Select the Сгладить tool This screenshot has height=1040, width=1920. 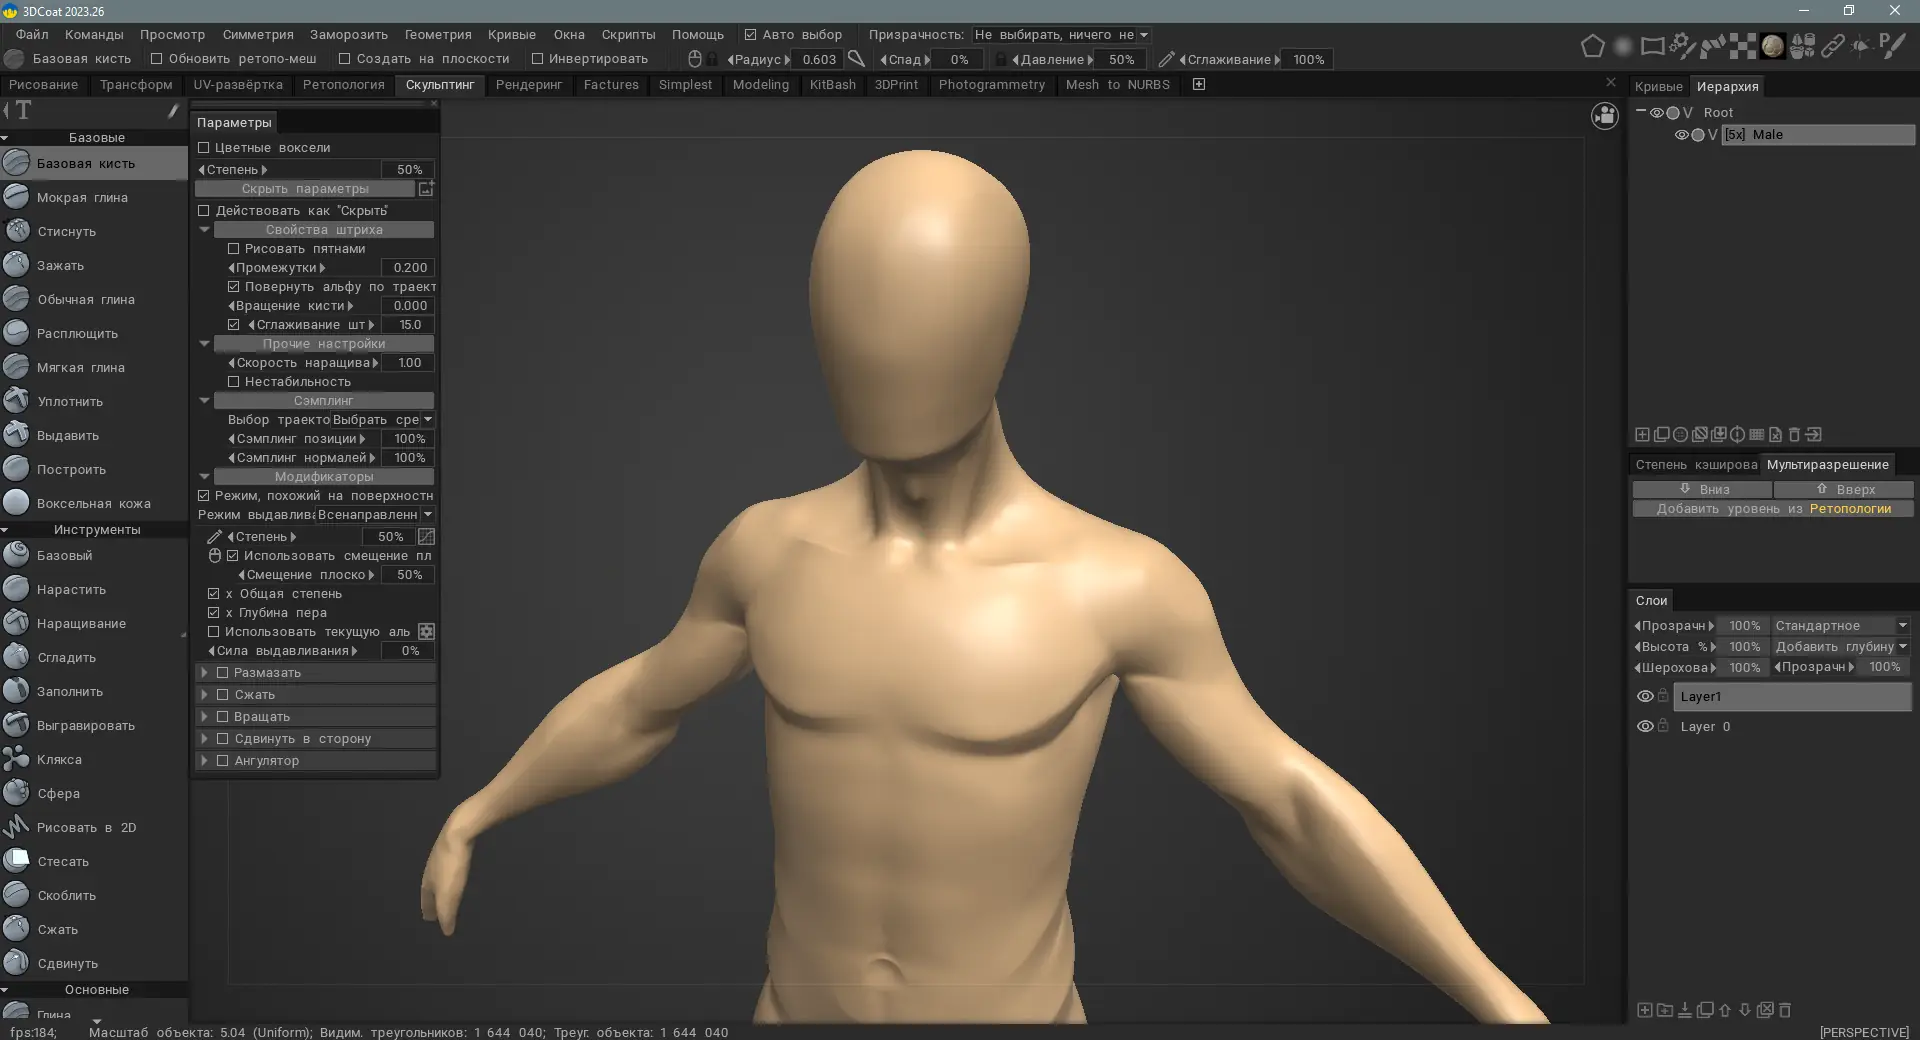click(93, 658)
